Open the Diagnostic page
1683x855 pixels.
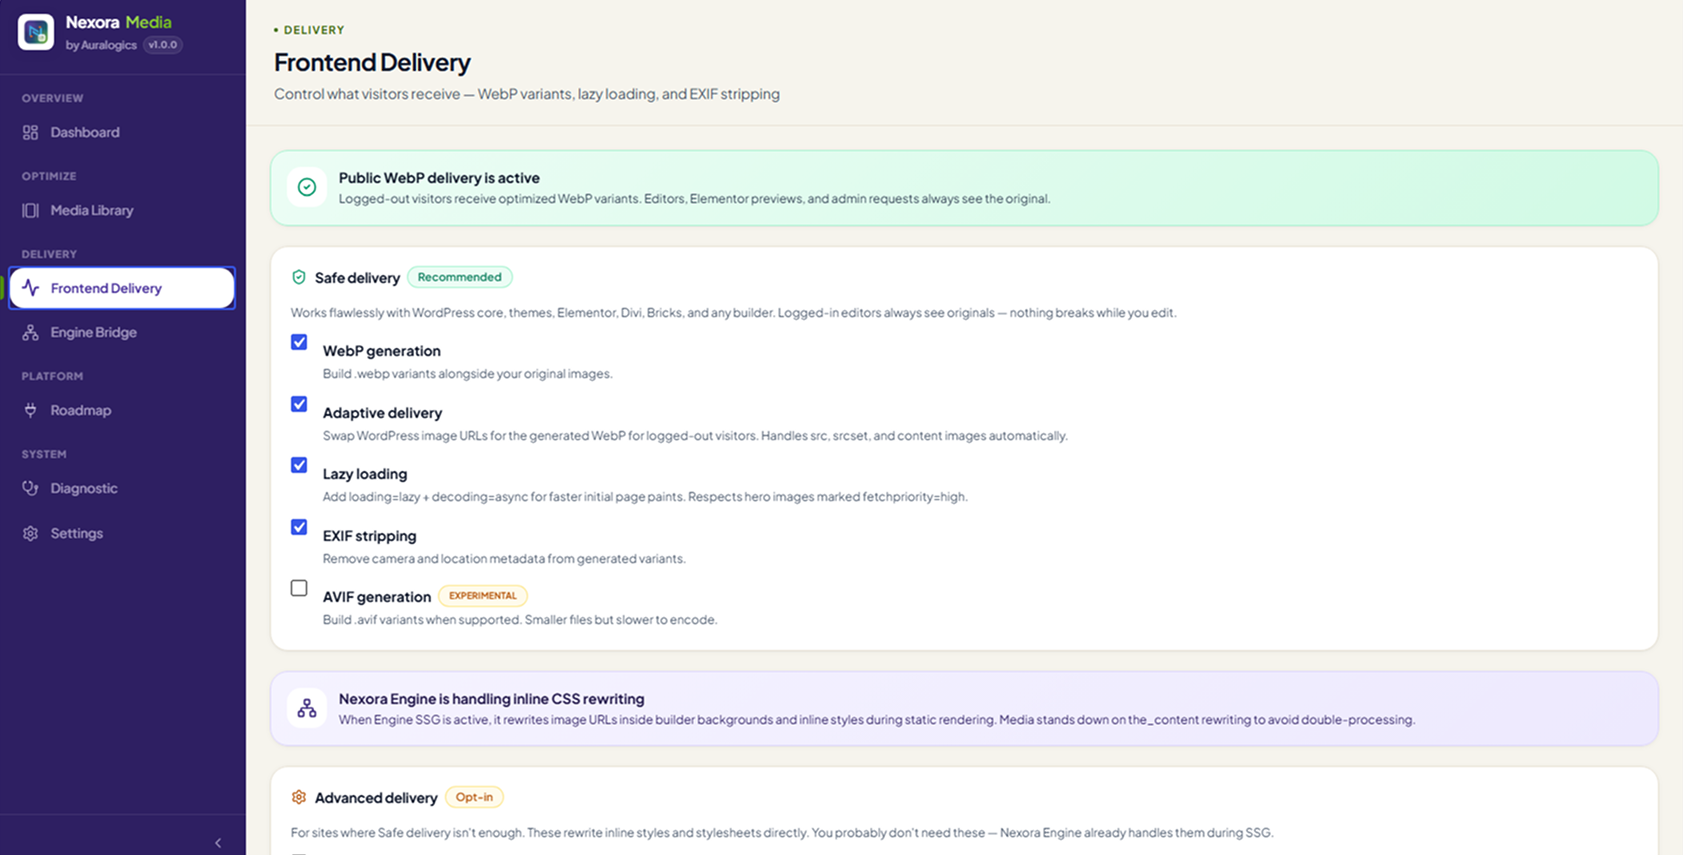point(122,488)
